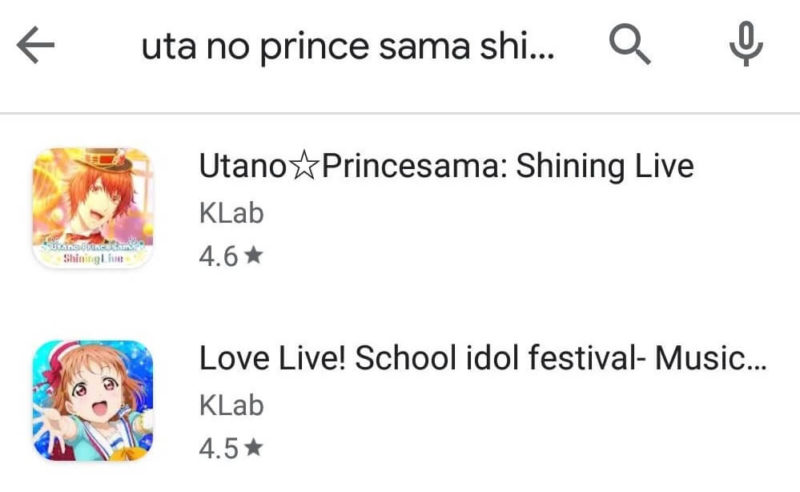Screen dimensions: 800x492
Task: Click the hollow star in the Utano title
Action: tap(304, 166)
